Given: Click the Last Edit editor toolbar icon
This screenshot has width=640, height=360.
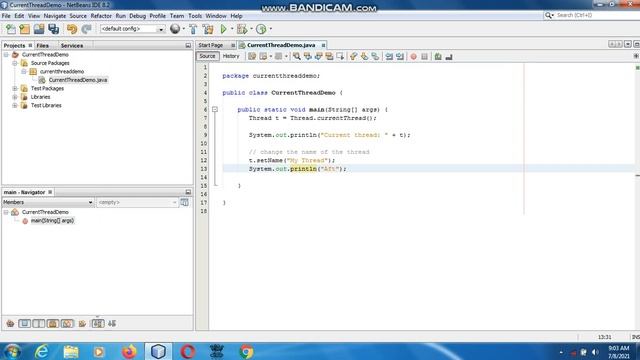Looking at the screenshot, I should (x=252, y=56).
